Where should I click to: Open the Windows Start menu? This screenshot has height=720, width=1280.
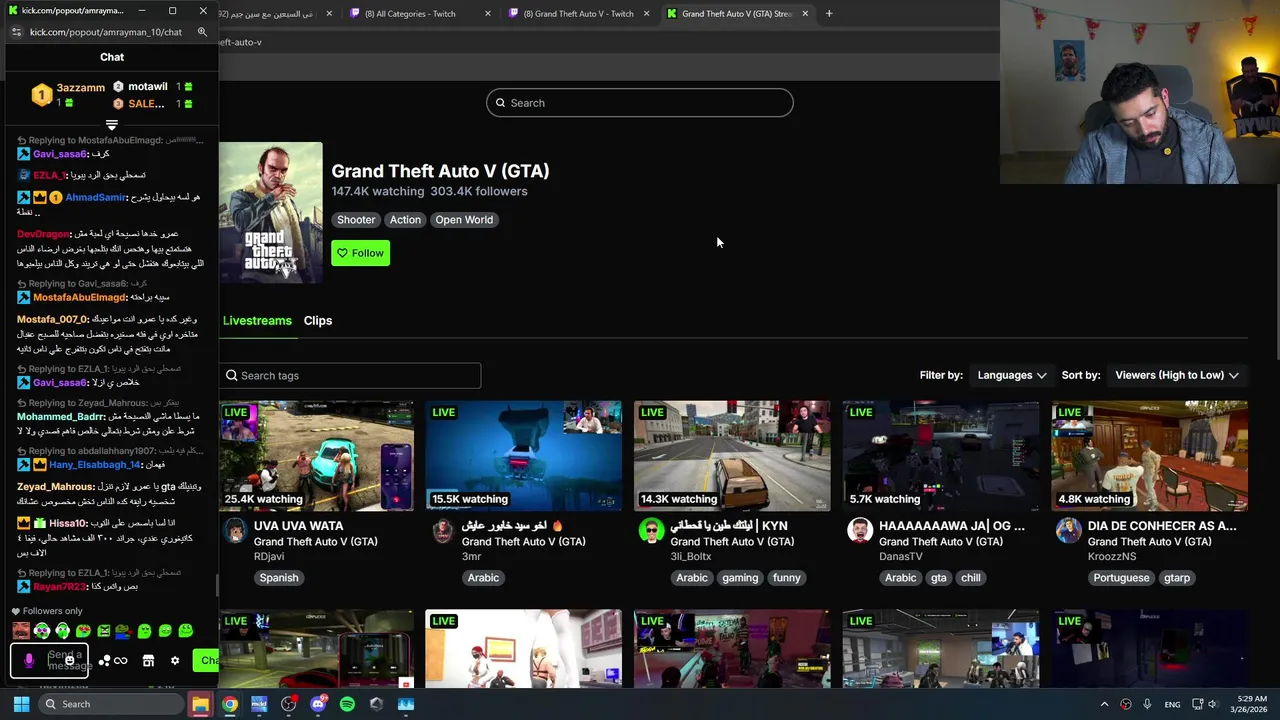(21, 704)
